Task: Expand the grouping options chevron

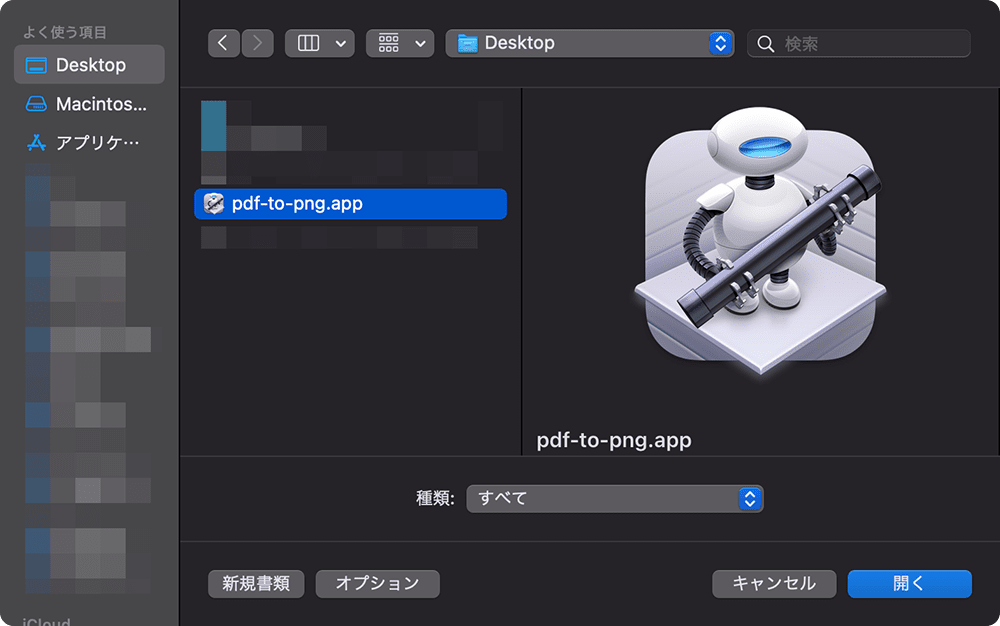Action: [420, 43]
